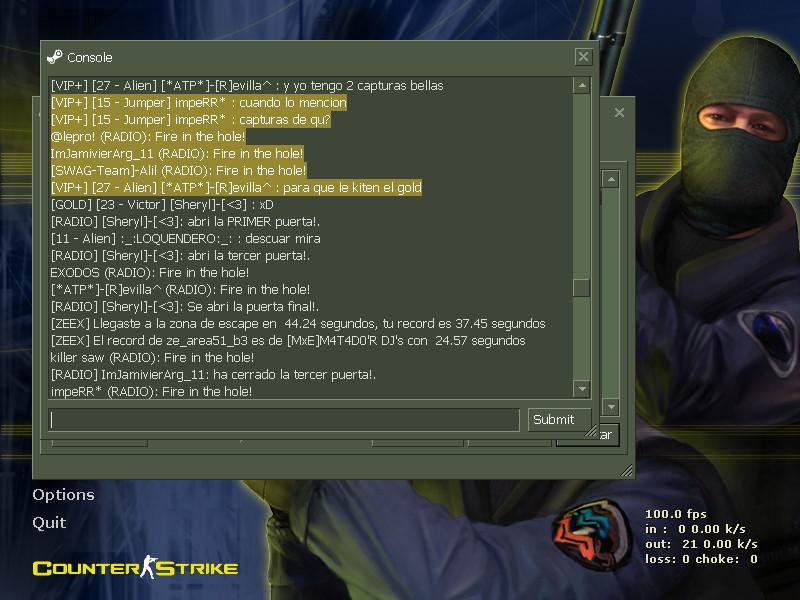The height and width of the screenshot is (600, 800).
Task: Click the line "y yo tengo 2 capturas bellas"
Action: pyautogui.click(x=247, y=86)
